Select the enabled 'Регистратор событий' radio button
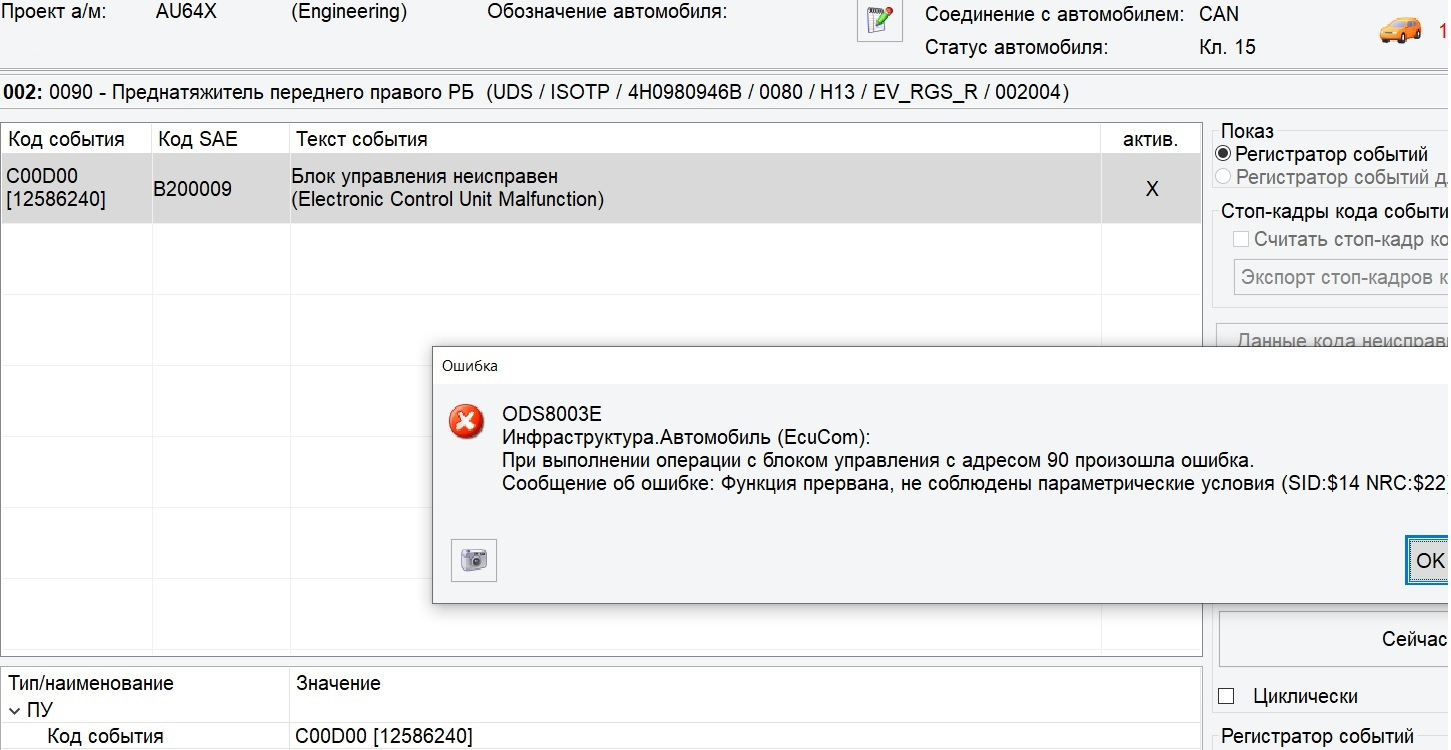Image resolution: width=1451 pixels, height=750 pixels. tap(1223, 154)
